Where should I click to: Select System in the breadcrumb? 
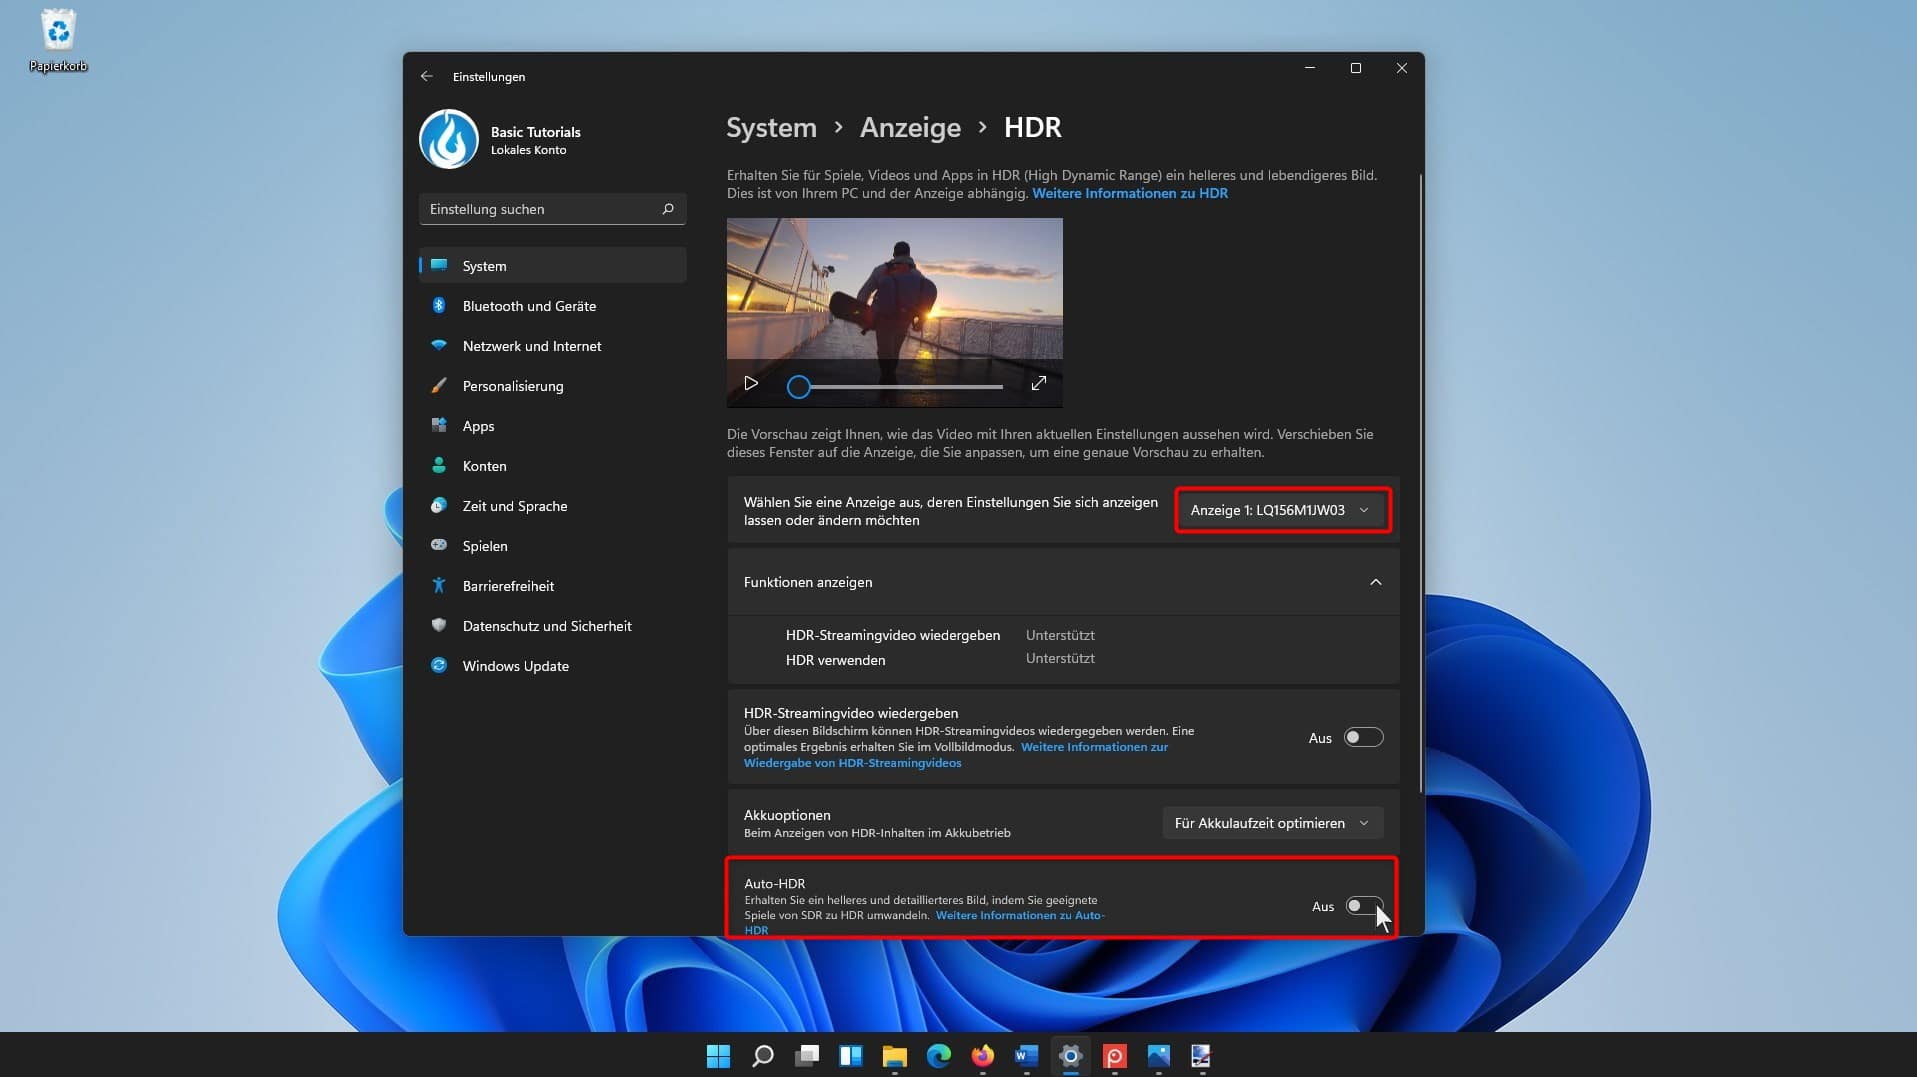coord(770,128)
